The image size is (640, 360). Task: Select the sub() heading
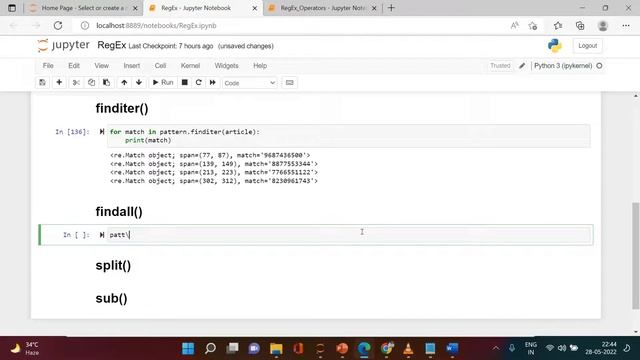111,298
